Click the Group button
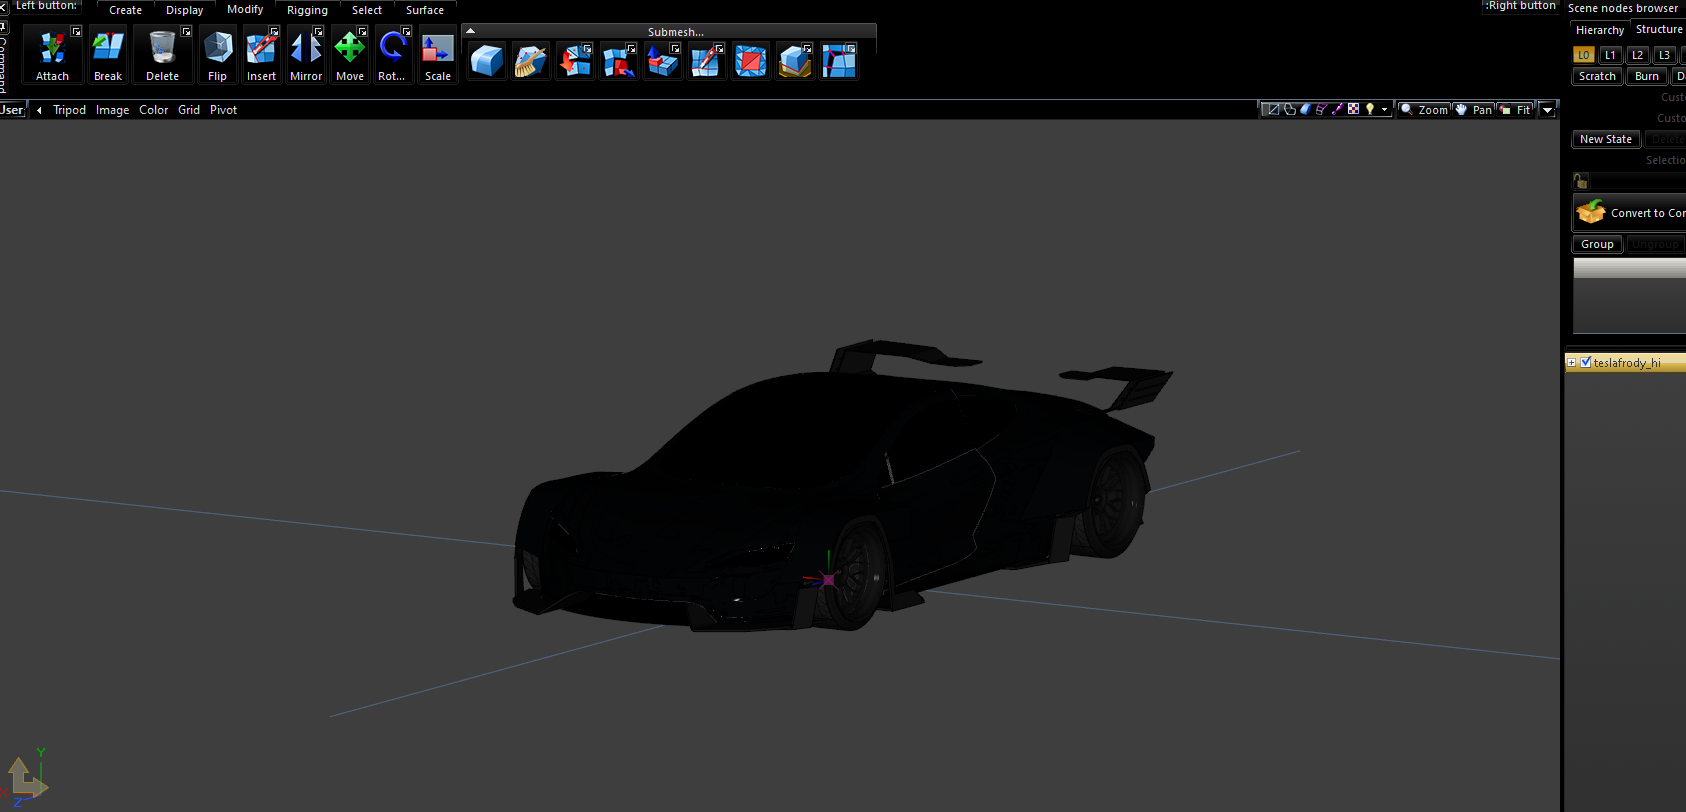The image size is (1686, 812). [x=1597, y=244]
